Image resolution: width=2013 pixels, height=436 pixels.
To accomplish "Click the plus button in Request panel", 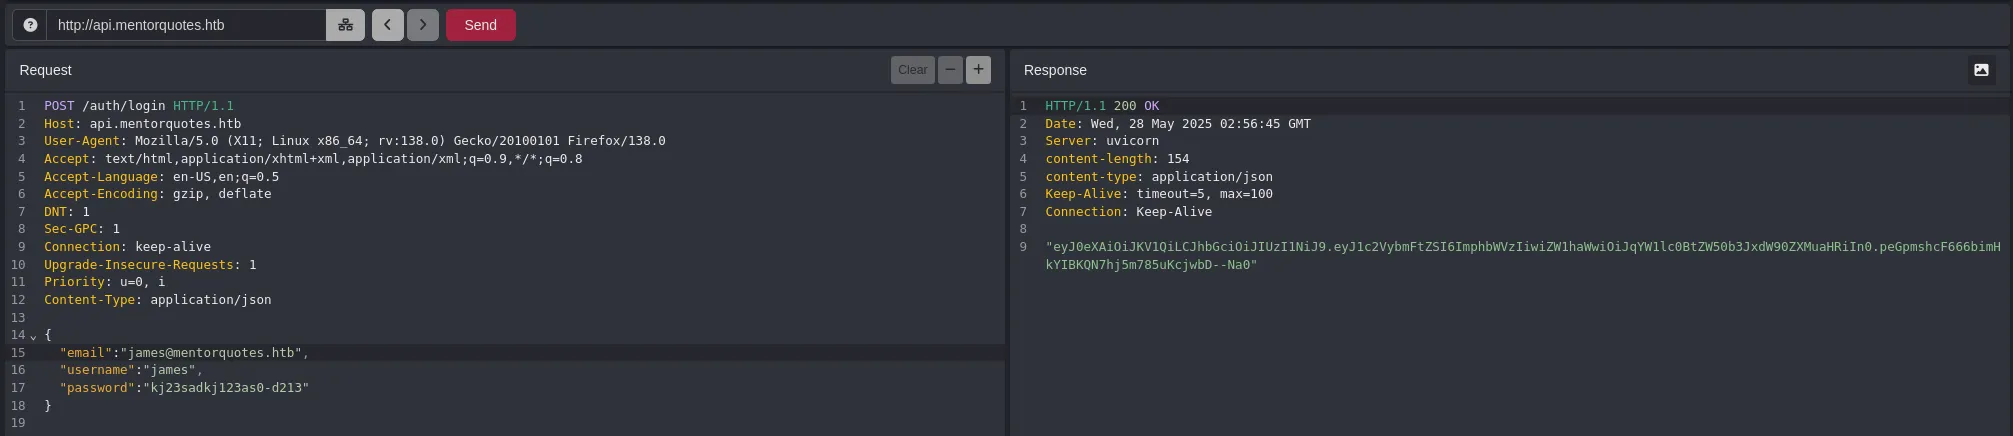I will tap(978, 69).
